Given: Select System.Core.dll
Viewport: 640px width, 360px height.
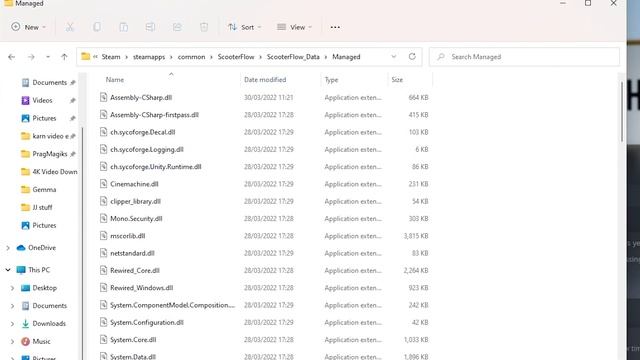Looking at the screenshot, I should pos(133,340).
